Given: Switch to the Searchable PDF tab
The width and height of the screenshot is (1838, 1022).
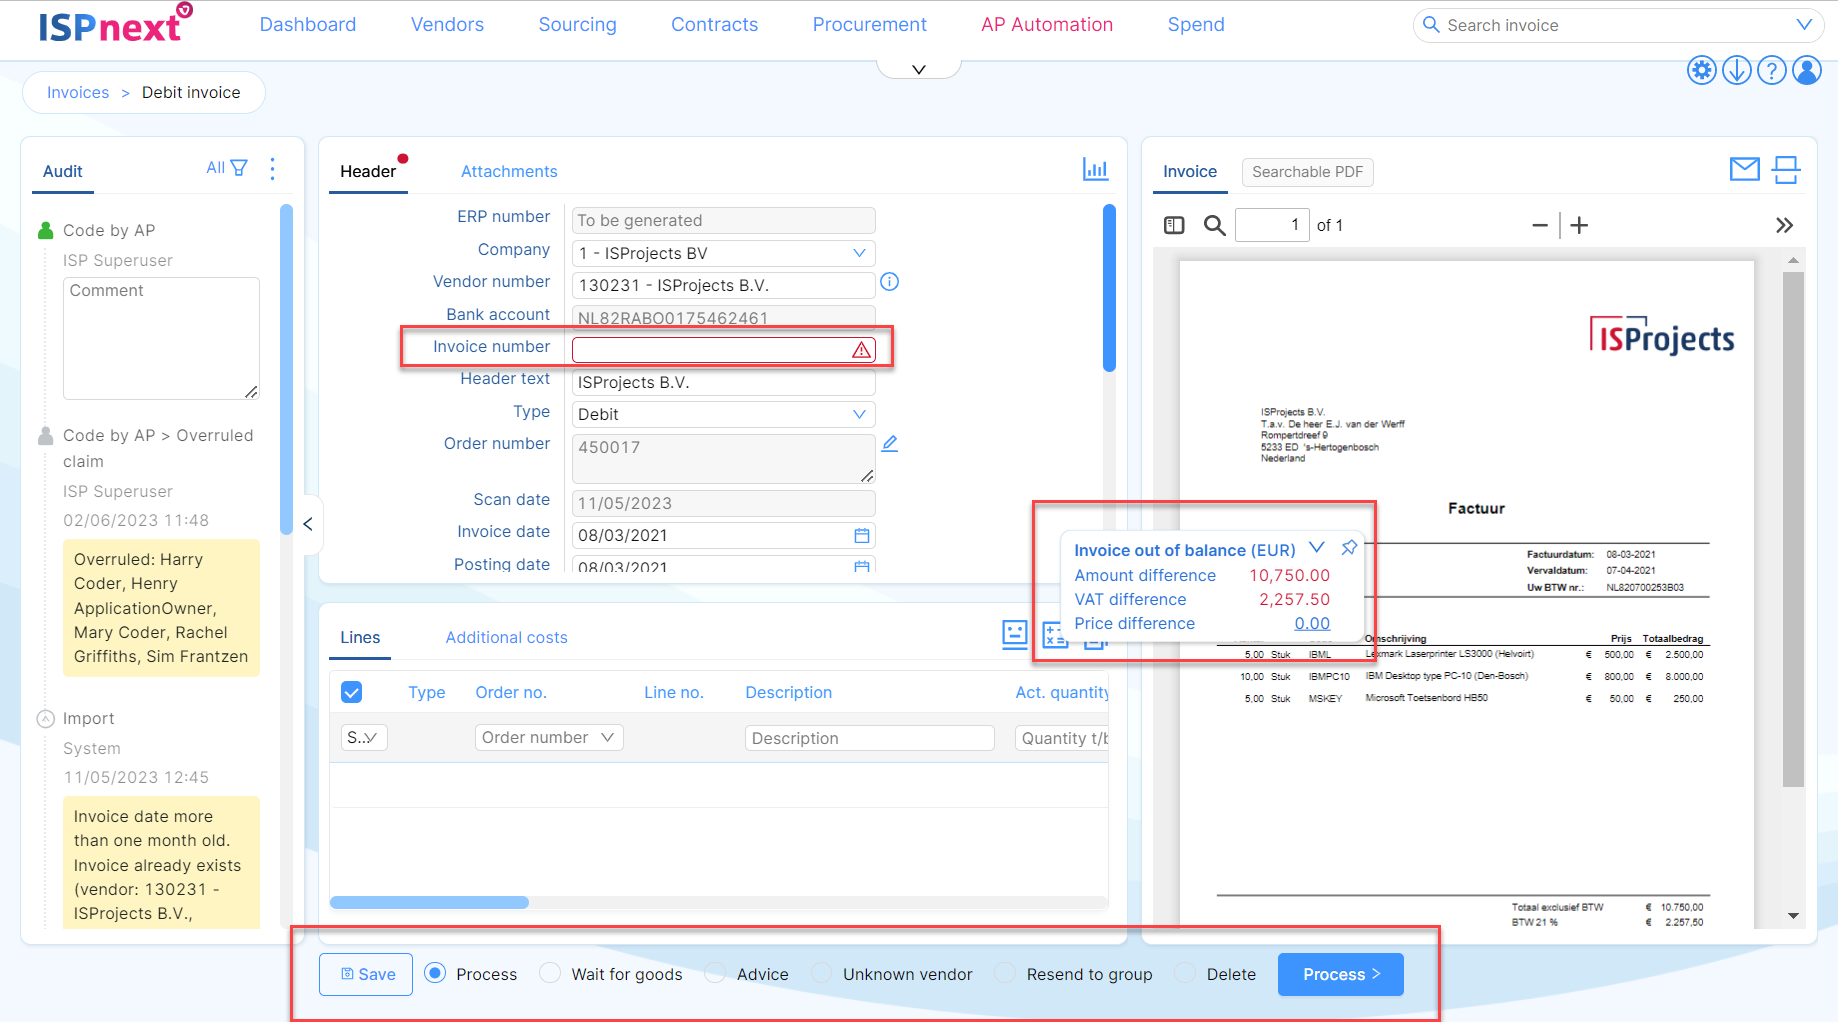Looking at the screenshot, I should coord(1308,172).
